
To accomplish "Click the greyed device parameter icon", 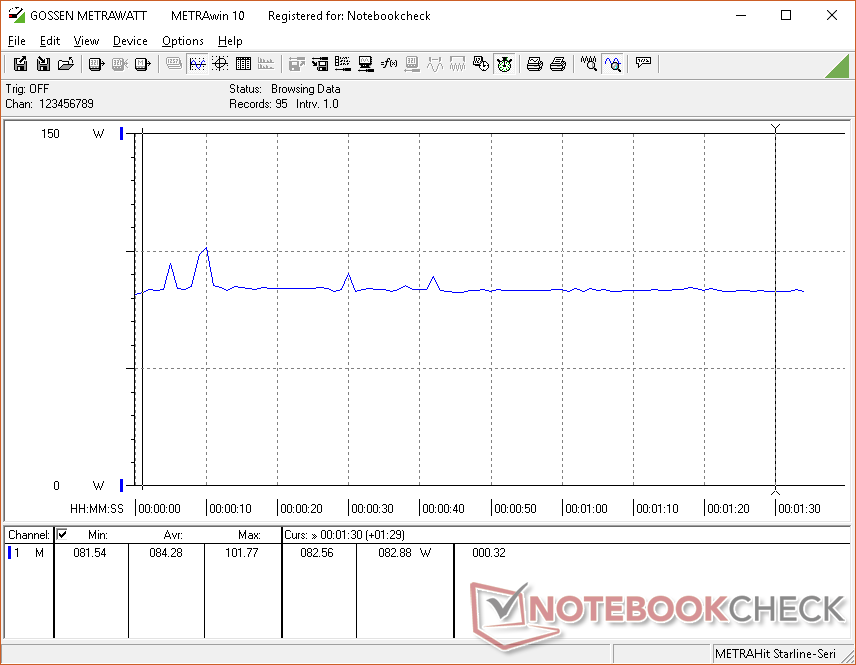I will (412, 64).
